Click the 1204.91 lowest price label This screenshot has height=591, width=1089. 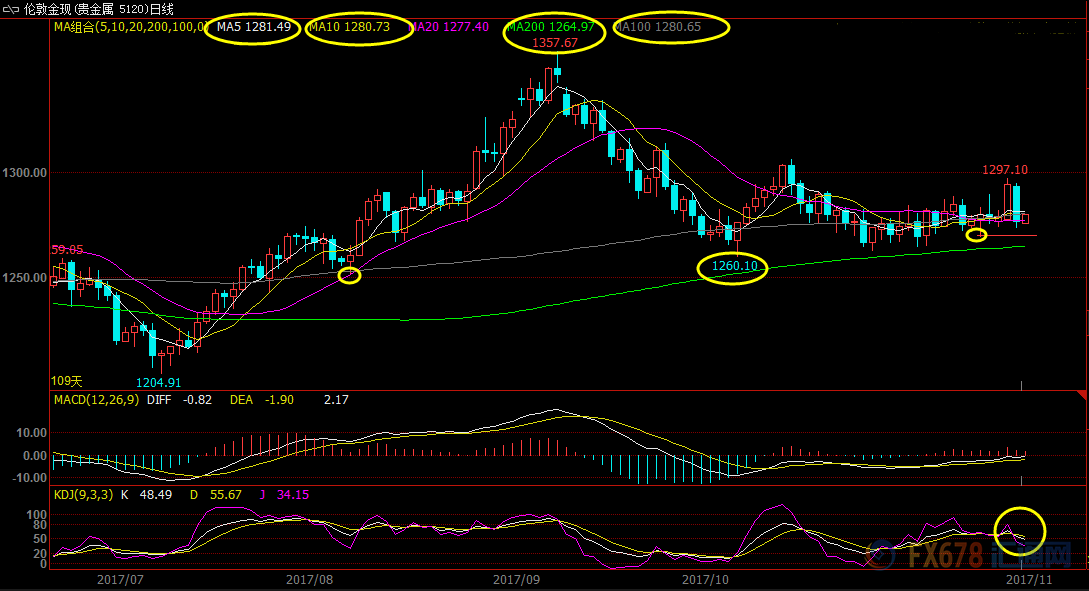tap(158, 383)
